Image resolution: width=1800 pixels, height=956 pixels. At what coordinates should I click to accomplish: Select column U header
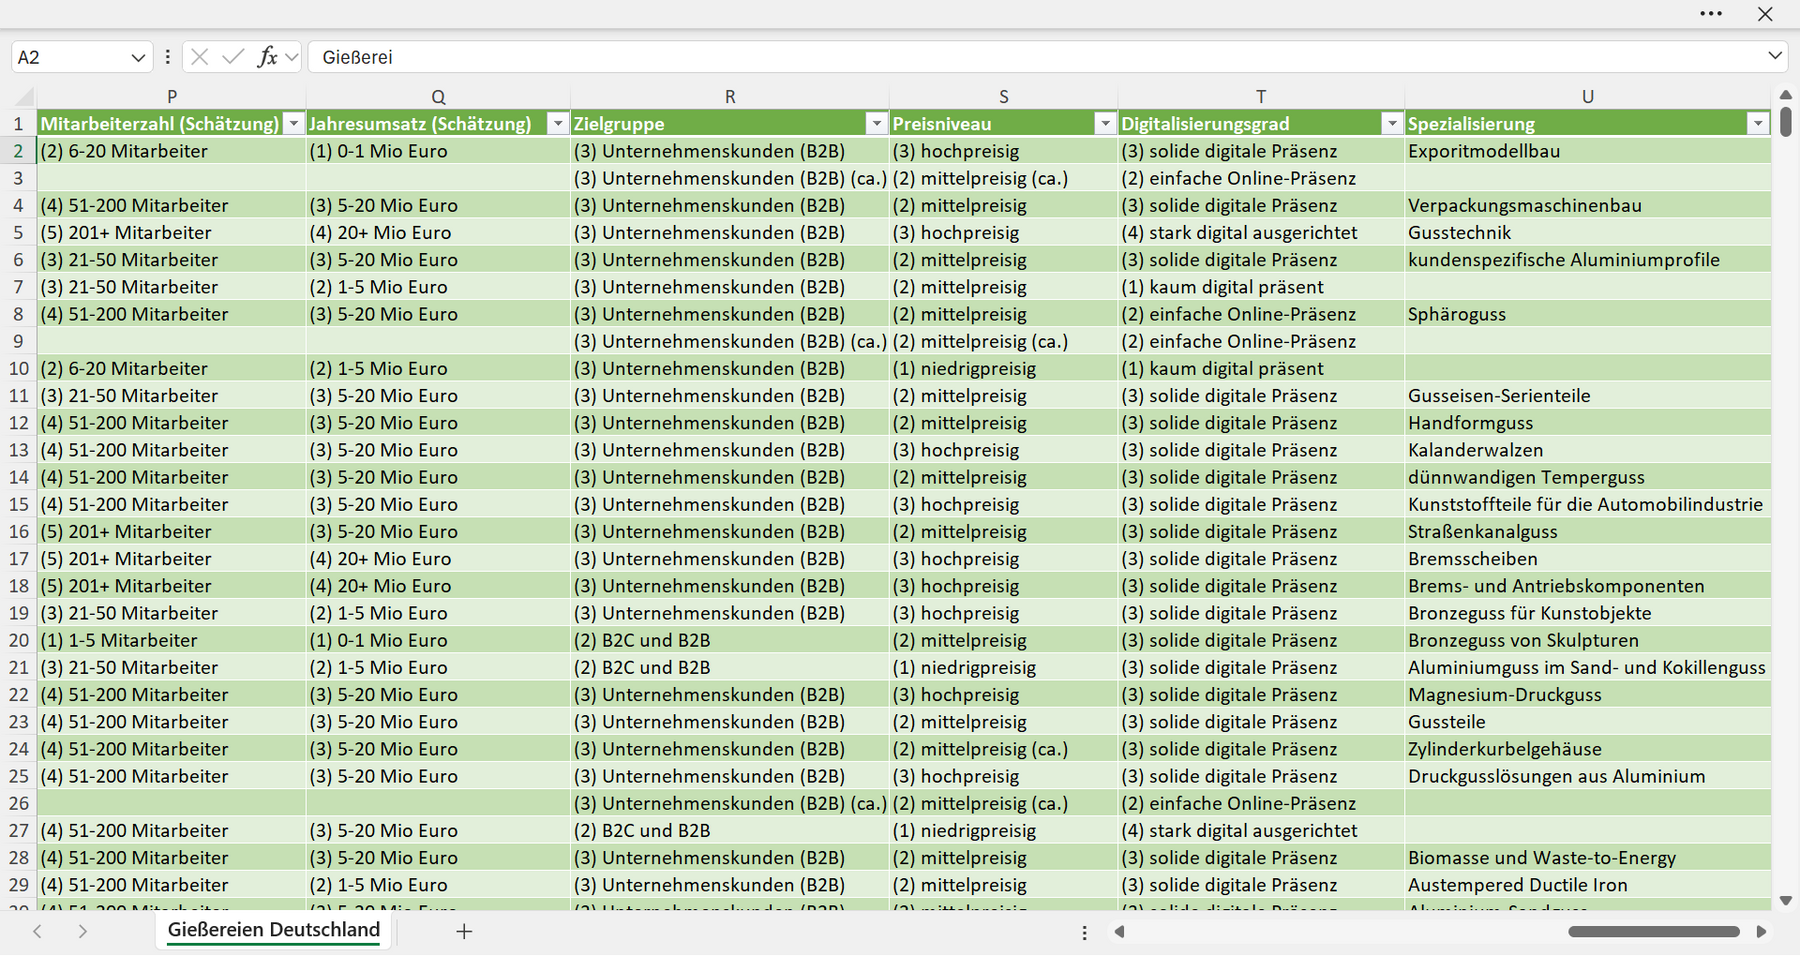[1588, 97]
